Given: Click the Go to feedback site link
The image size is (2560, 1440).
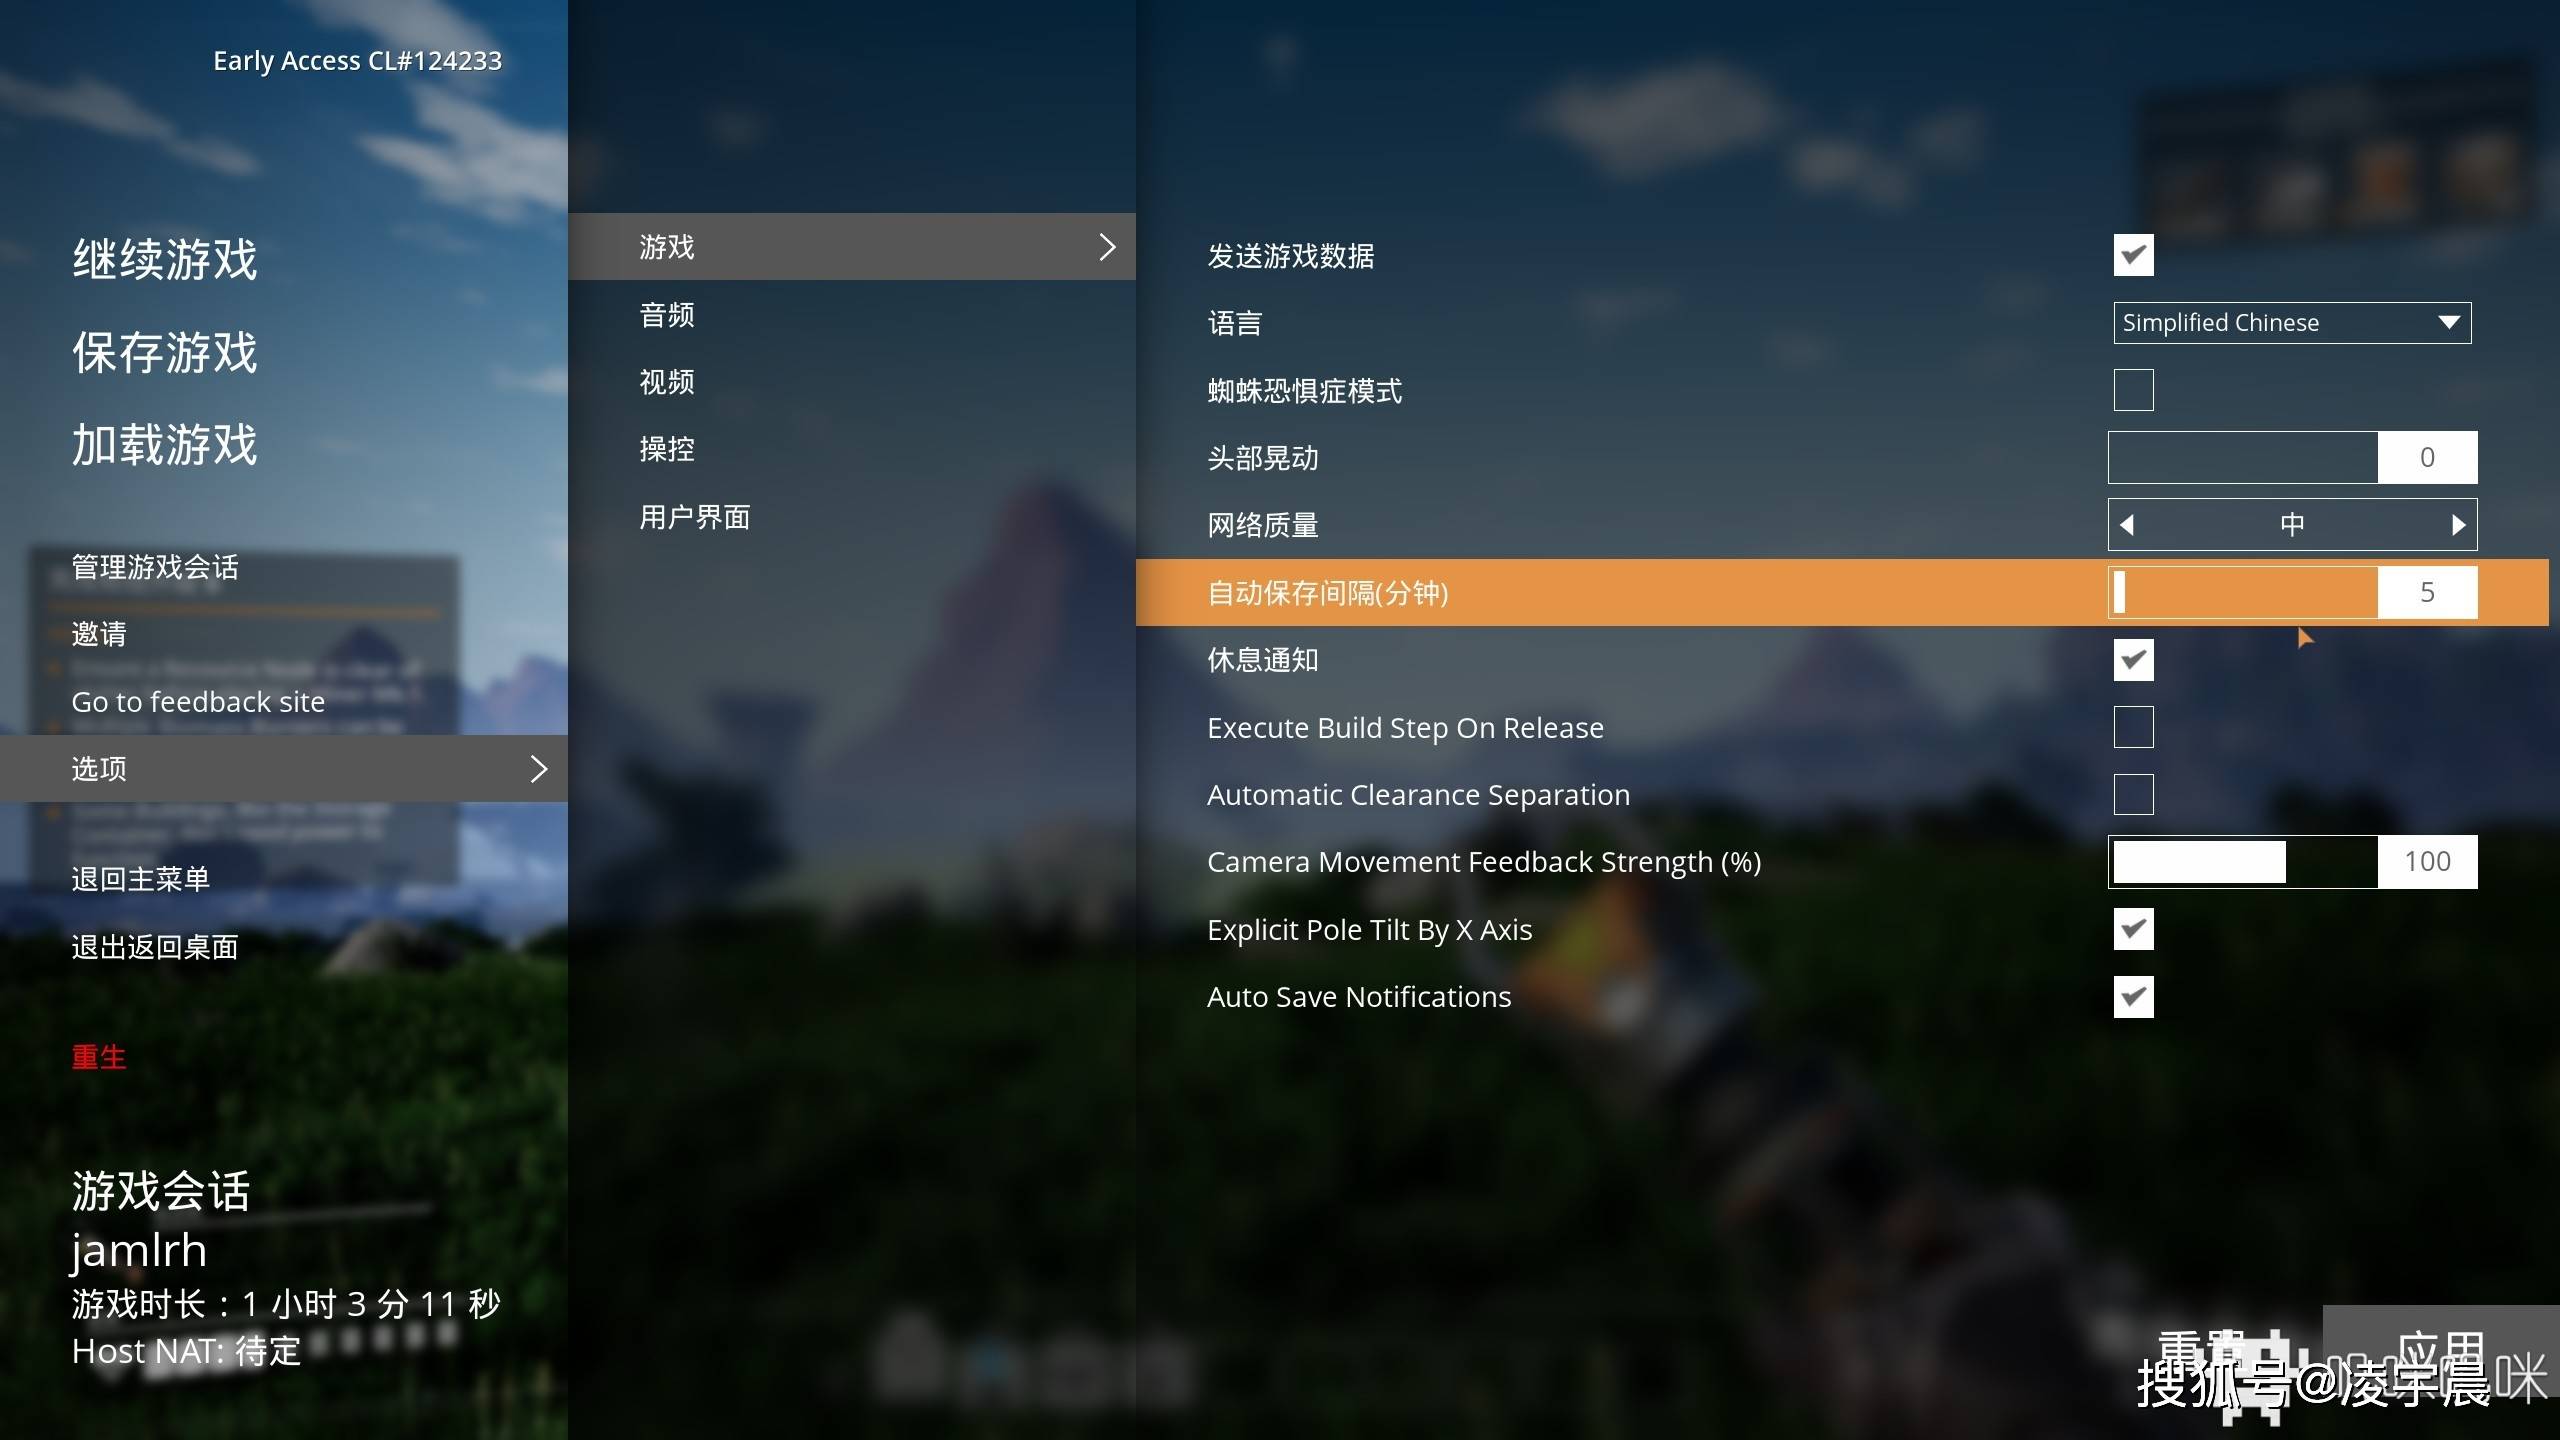Looking at the screenshot, I should pos(197,700).
